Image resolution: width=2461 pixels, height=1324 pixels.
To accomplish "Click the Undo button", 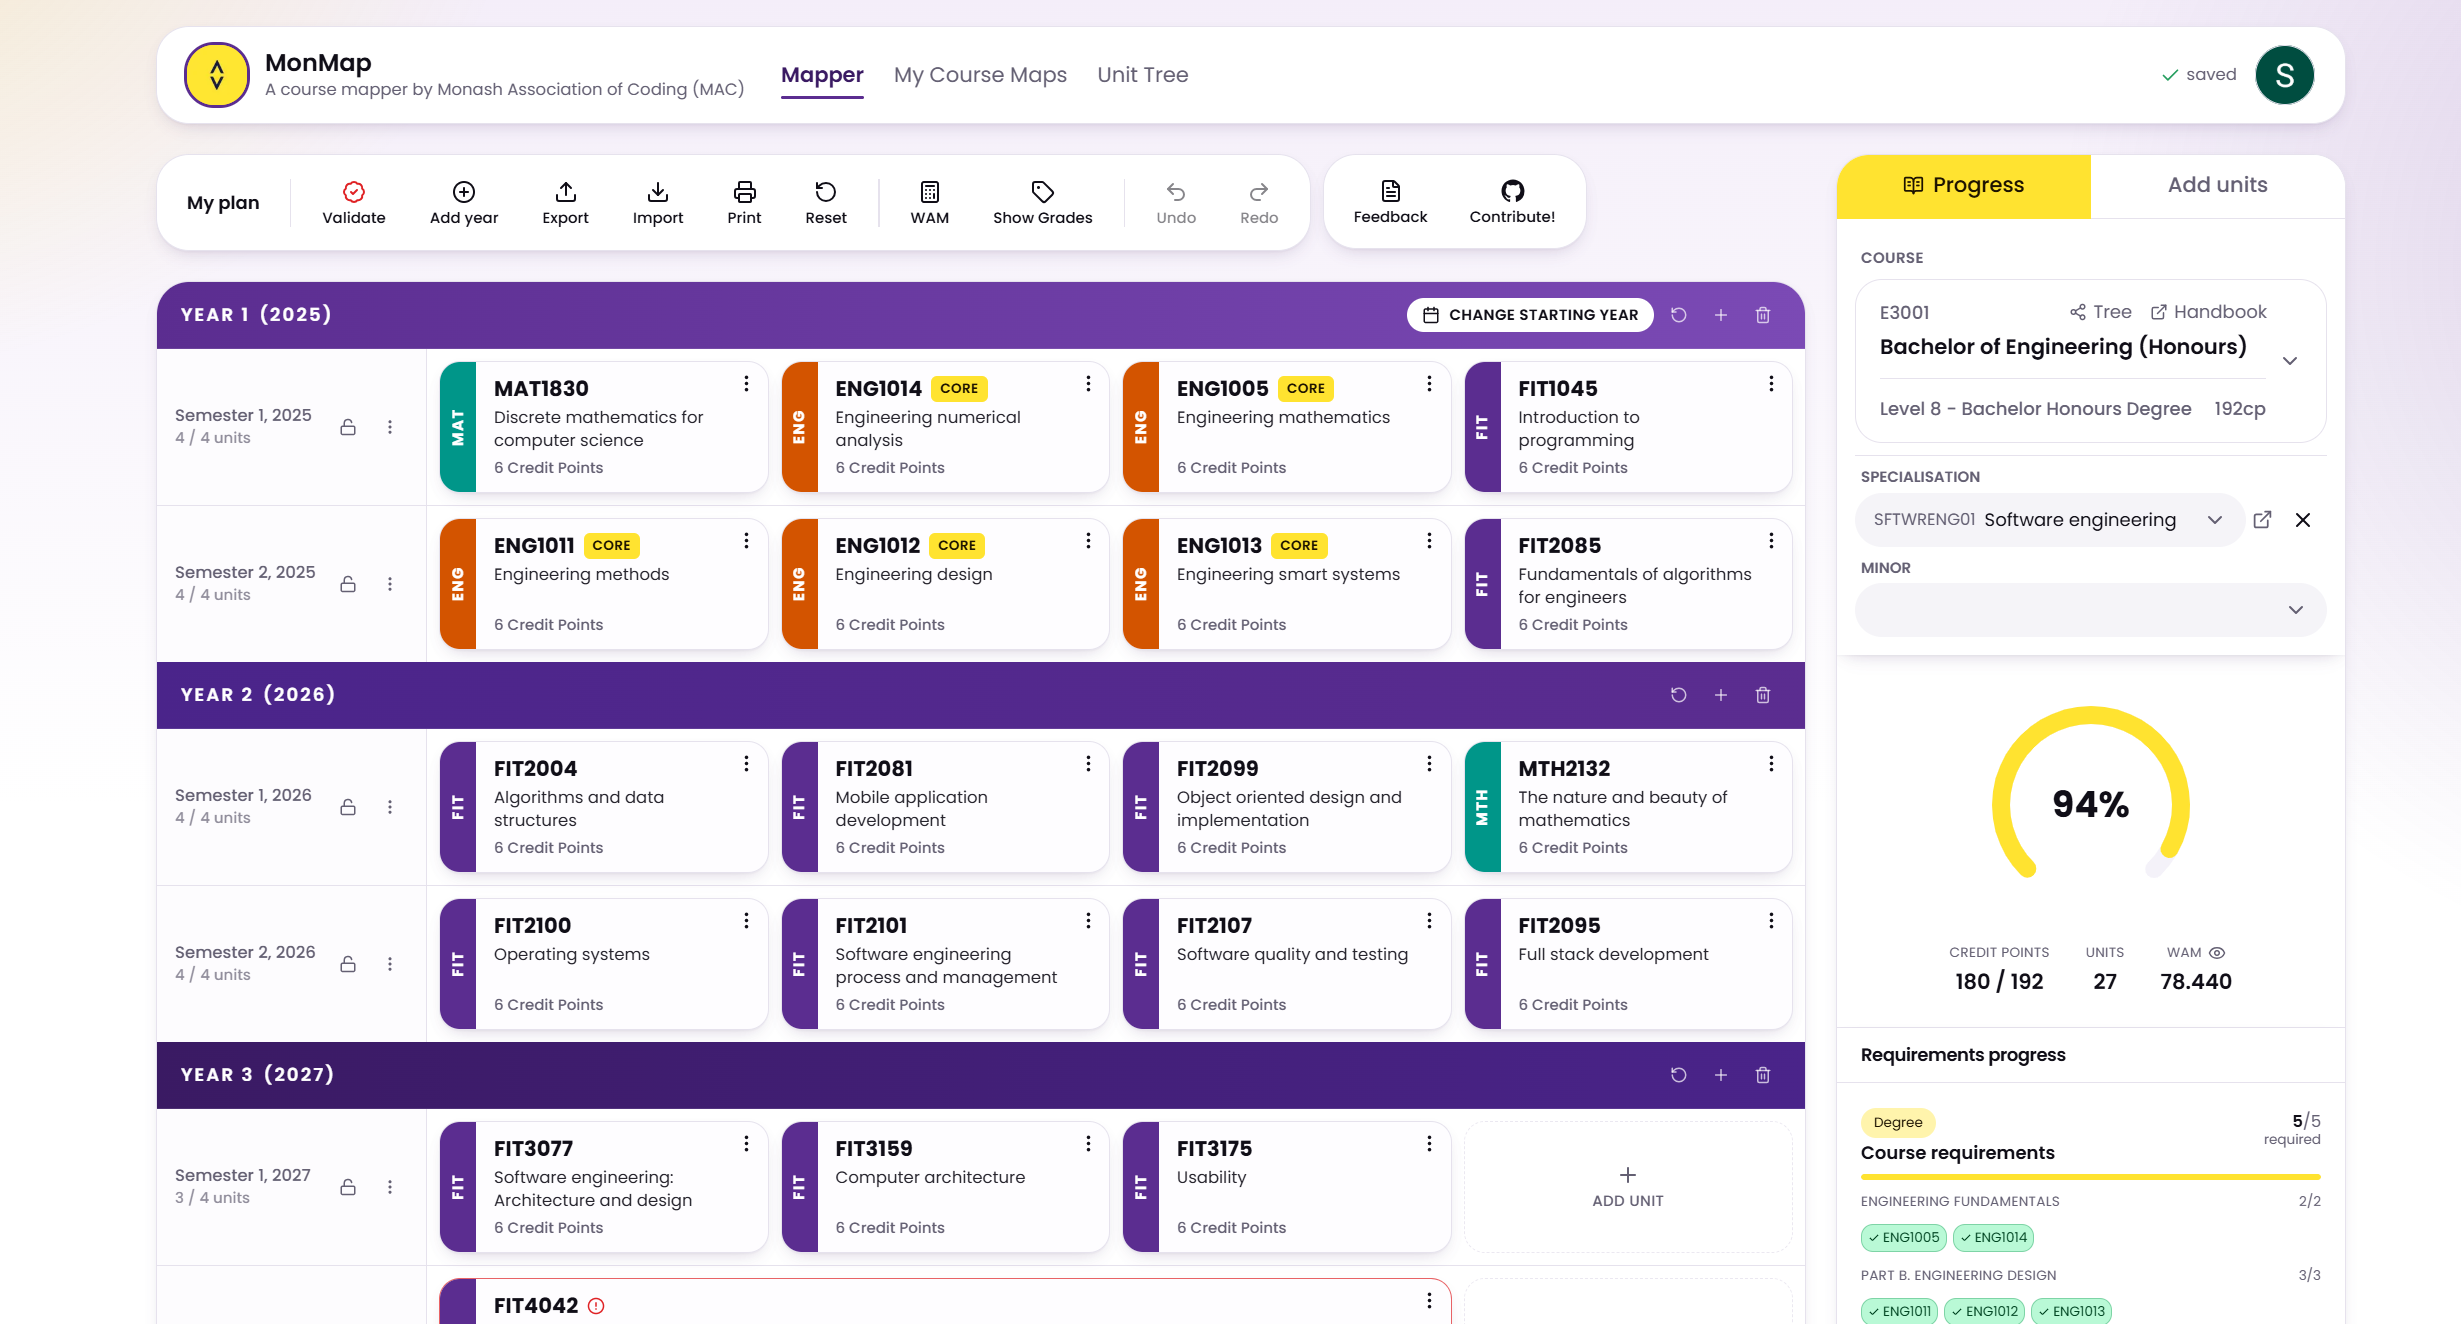I will pyautogui.click(x=1176, y=202).
